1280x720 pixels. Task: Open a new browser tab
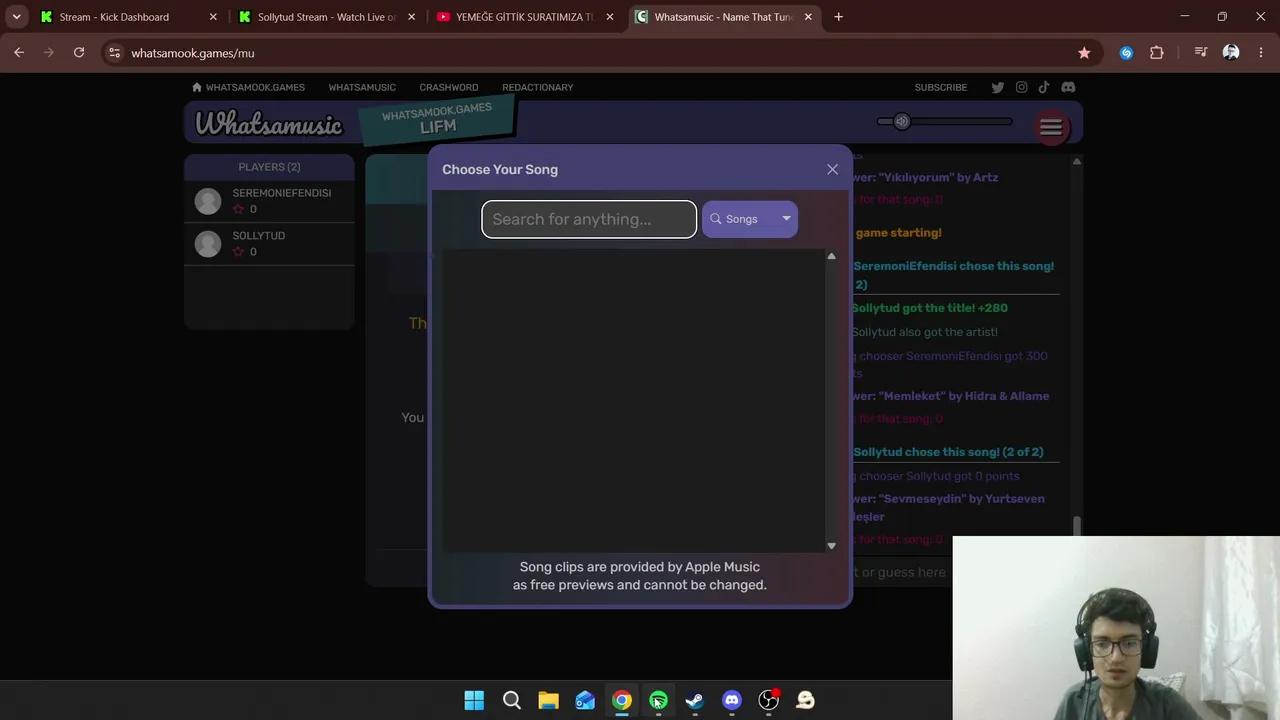[x=838, y=17]
